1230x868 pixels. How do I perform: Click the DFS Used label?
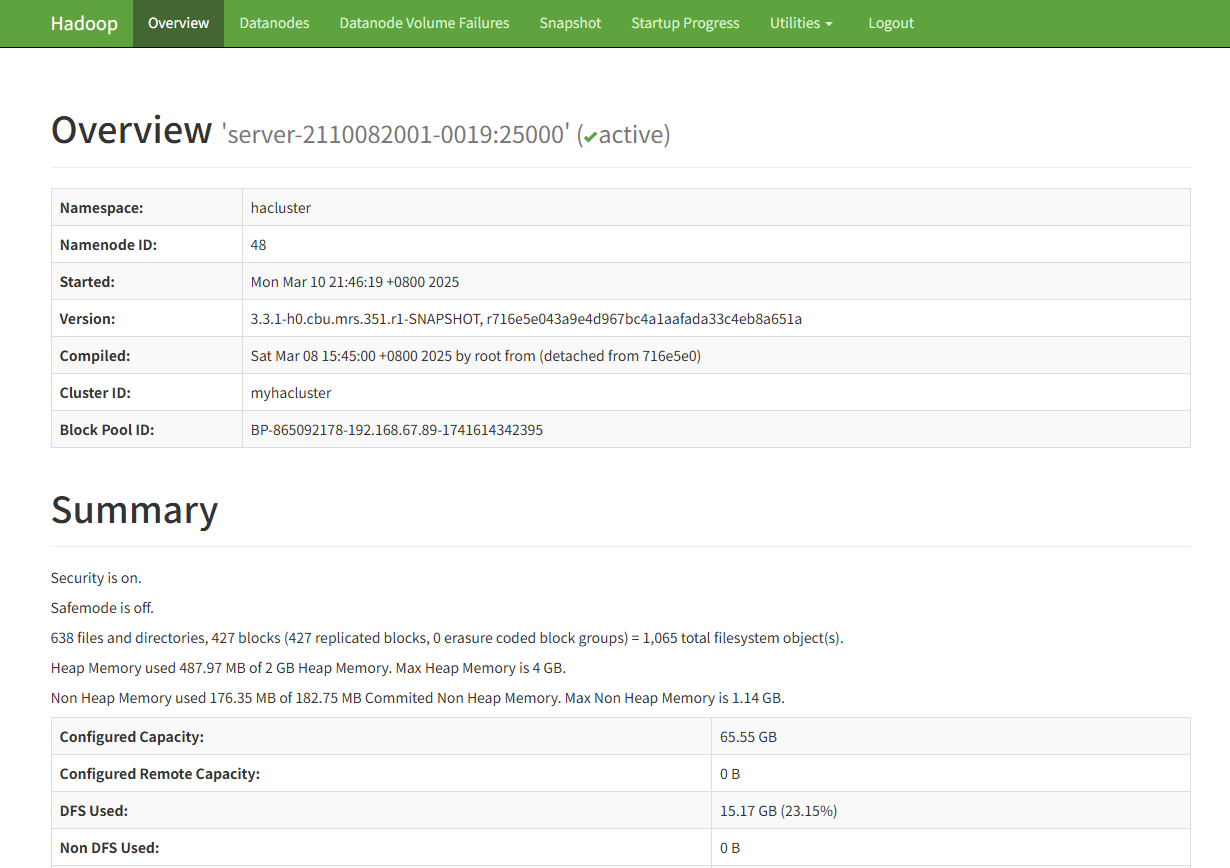tap(94, 811)
